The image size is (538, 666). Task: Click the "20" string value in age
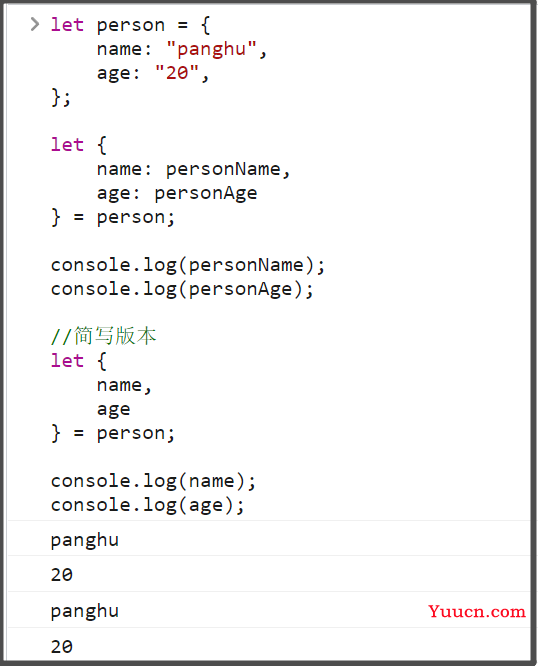click(177, 73)
